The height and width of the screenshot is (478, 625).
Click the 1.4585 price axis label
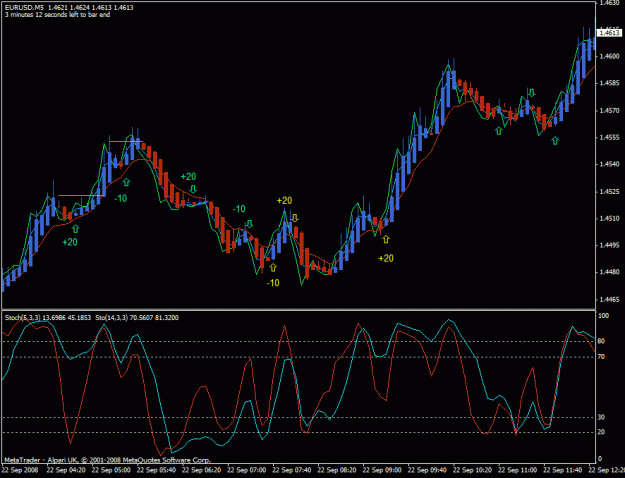coord(610,83)
